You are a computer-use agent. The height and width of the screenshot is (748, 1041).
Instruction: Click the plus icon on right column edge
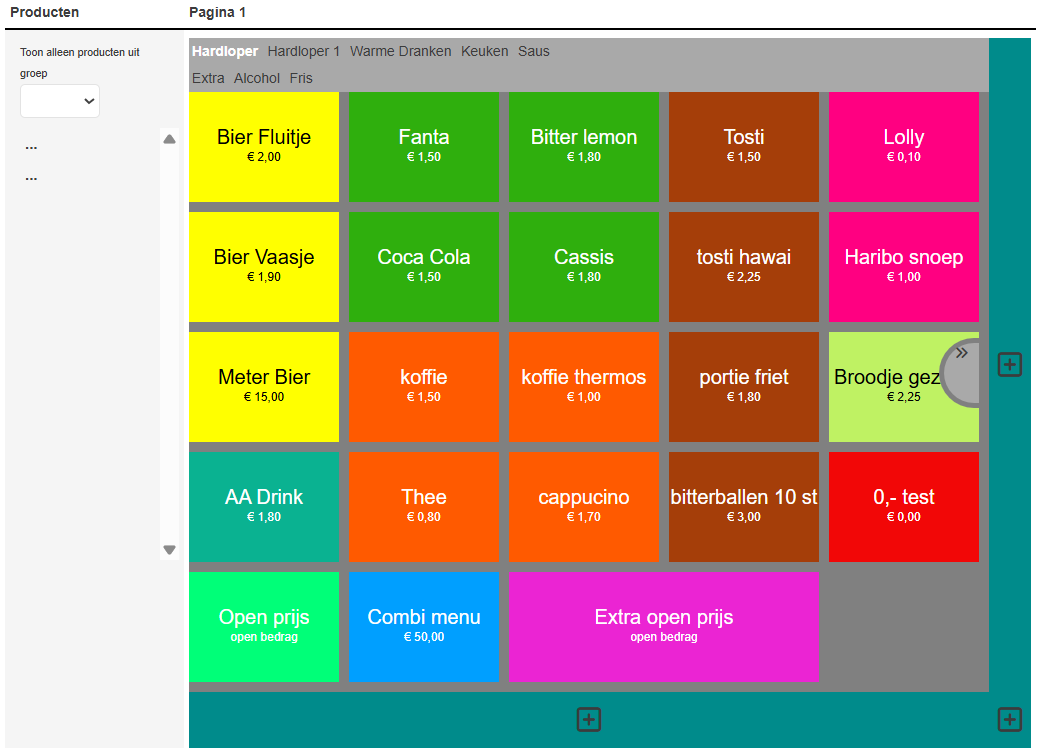pos(1009,365)
